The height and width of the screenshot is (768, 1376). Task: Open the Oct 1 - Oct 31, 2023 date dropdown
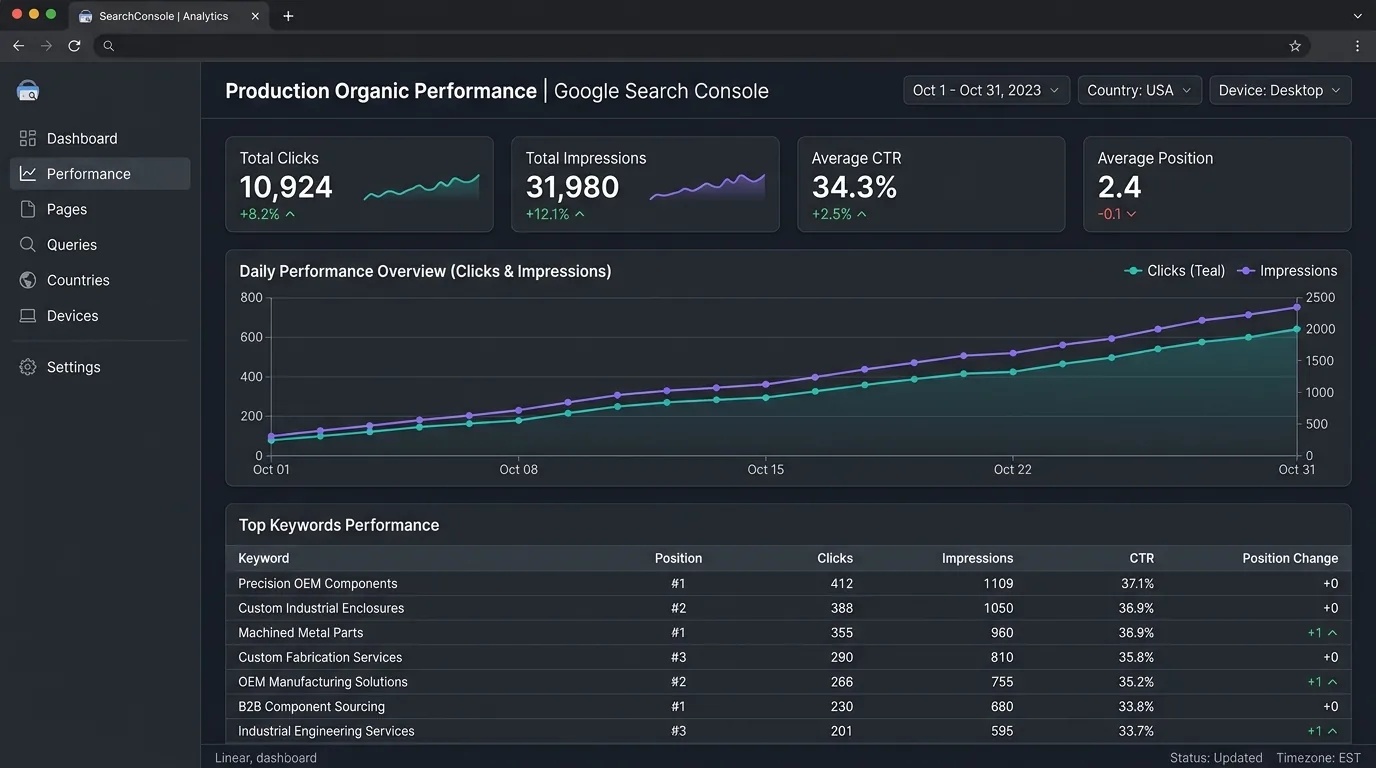click(x=986, y=90)
